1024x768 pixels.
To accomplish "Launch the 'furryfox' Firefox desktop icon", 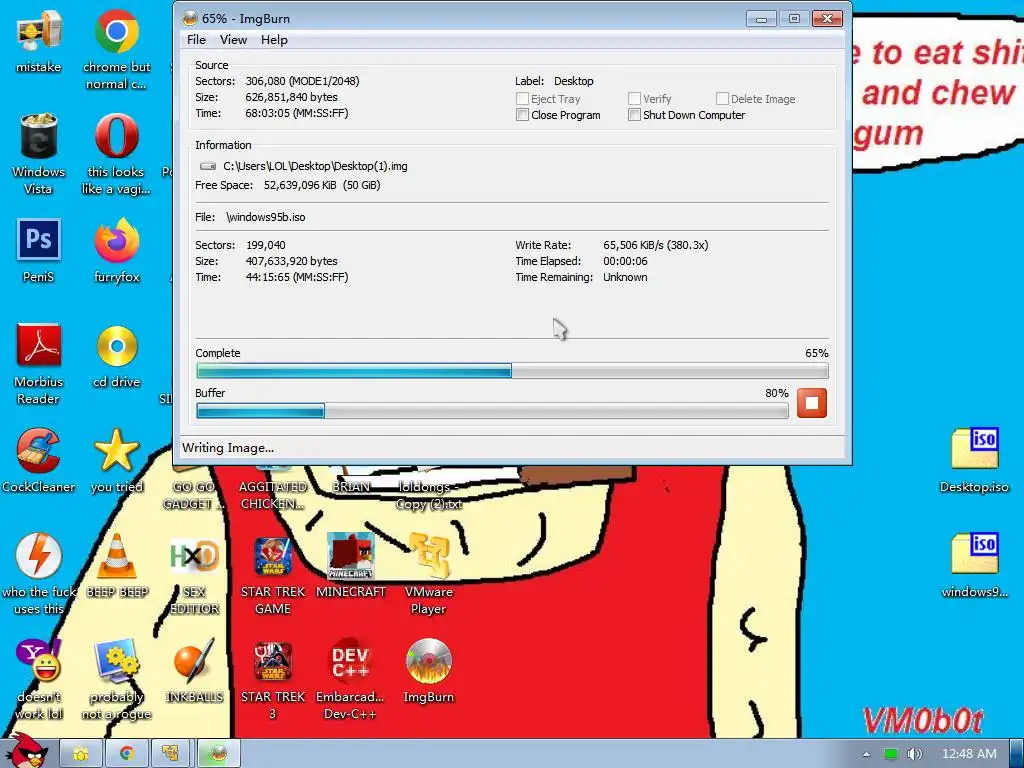I will 116,240.
